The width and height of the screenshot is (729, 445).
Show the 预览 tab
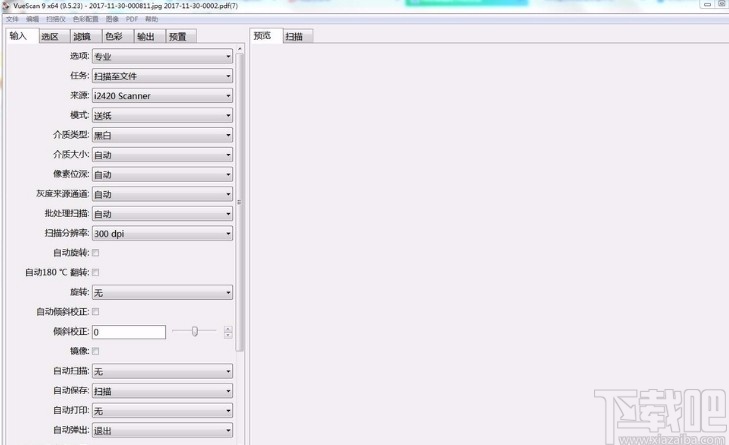point(266,36)
